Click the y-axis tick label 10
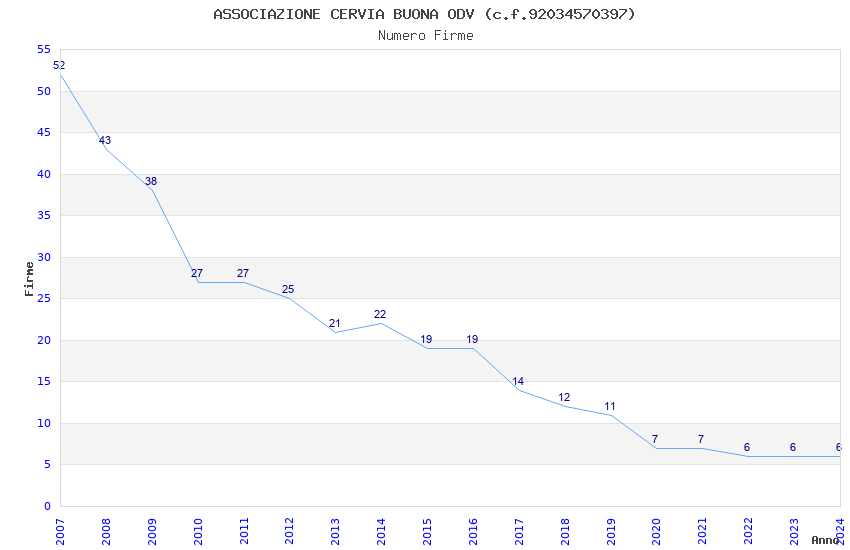Screen dimensions: 850x550 pyautogui.click(x=44, y=423)
